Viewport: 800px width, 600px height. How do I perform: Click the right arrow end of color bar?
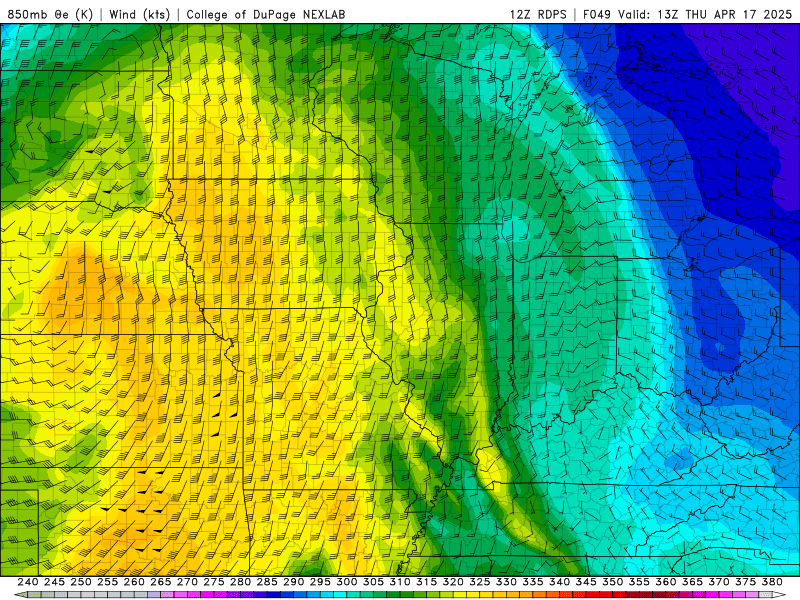(x=779, y=595)
